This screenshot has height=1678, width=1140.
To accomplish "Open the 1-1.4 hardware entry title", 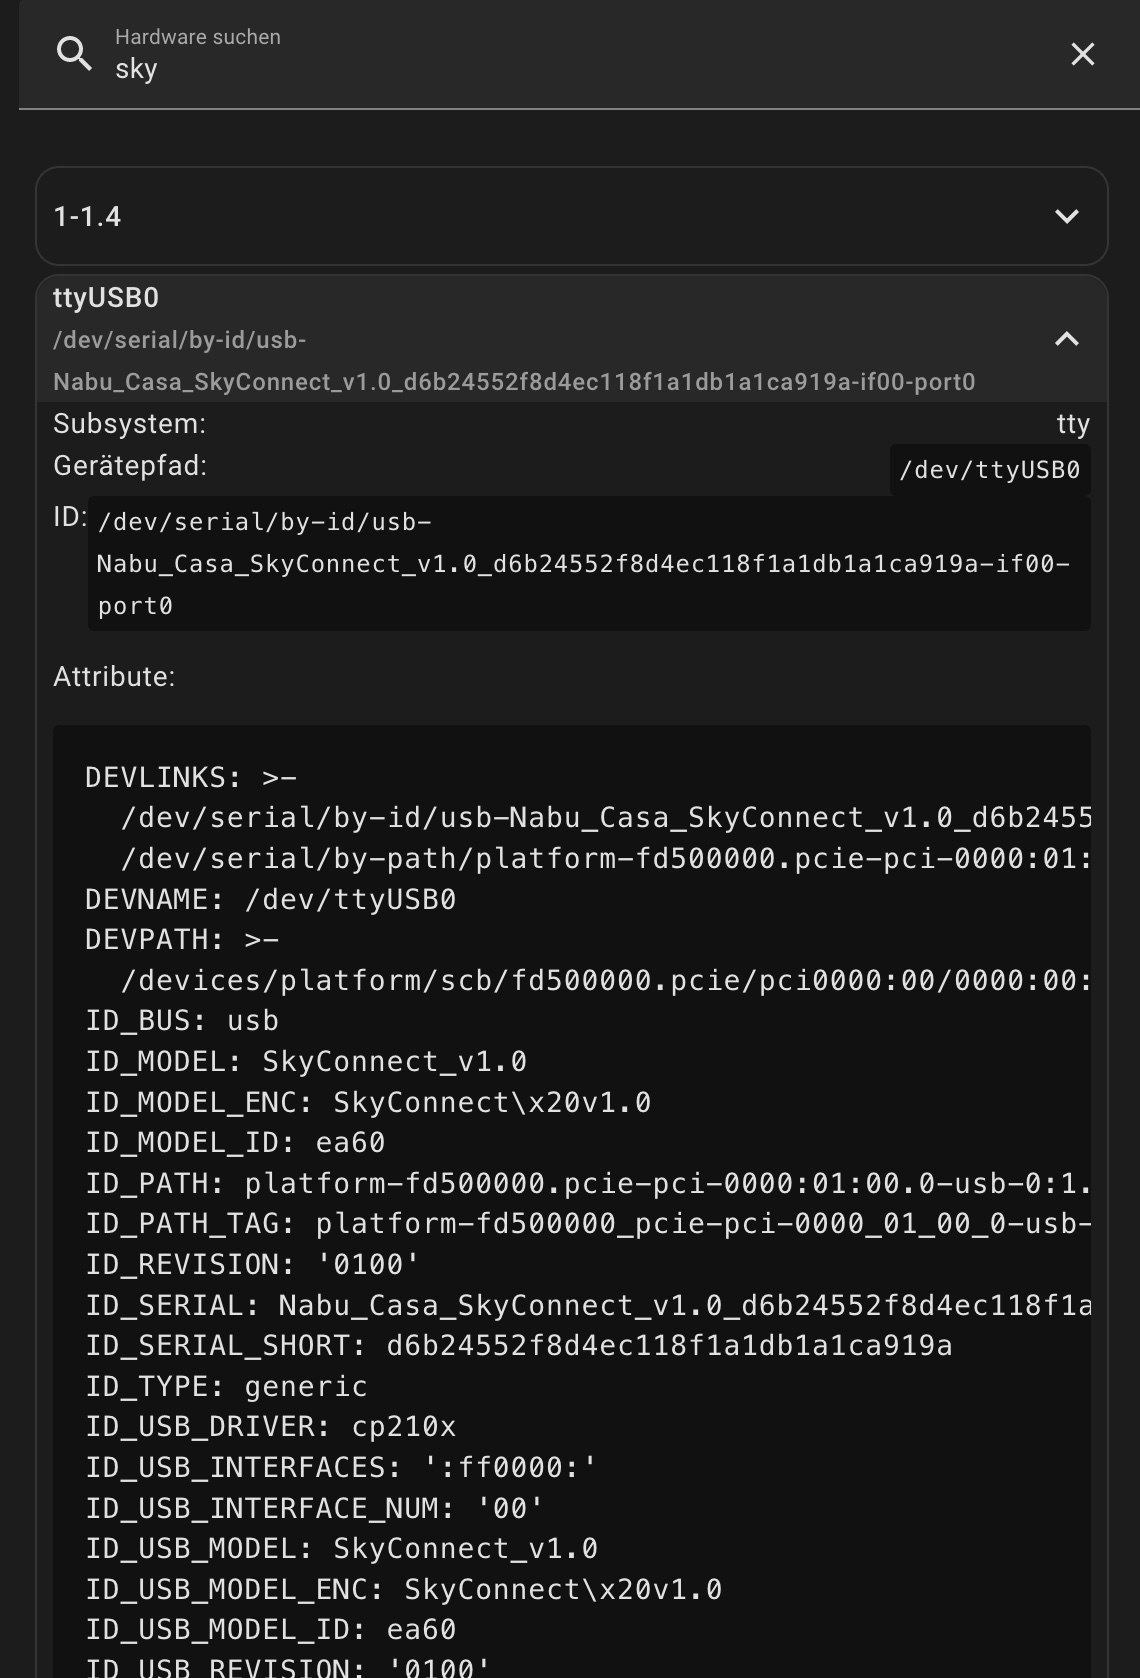I will [88, 217].
